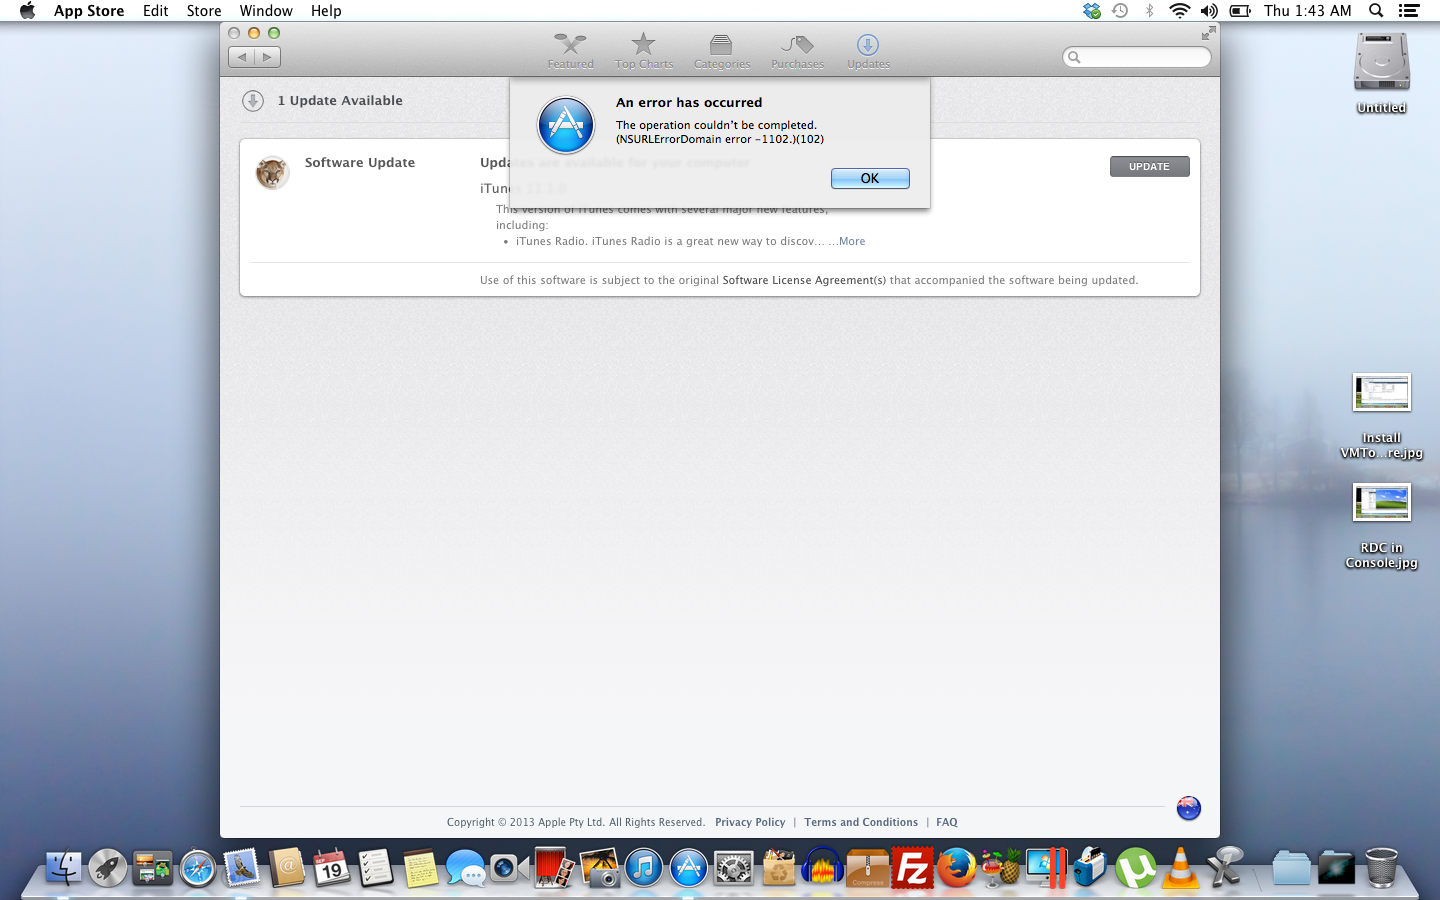Open iPhoto camera icon in the Dock
The width and height of the screenshot is (1440, 900).
coord(599,868)
